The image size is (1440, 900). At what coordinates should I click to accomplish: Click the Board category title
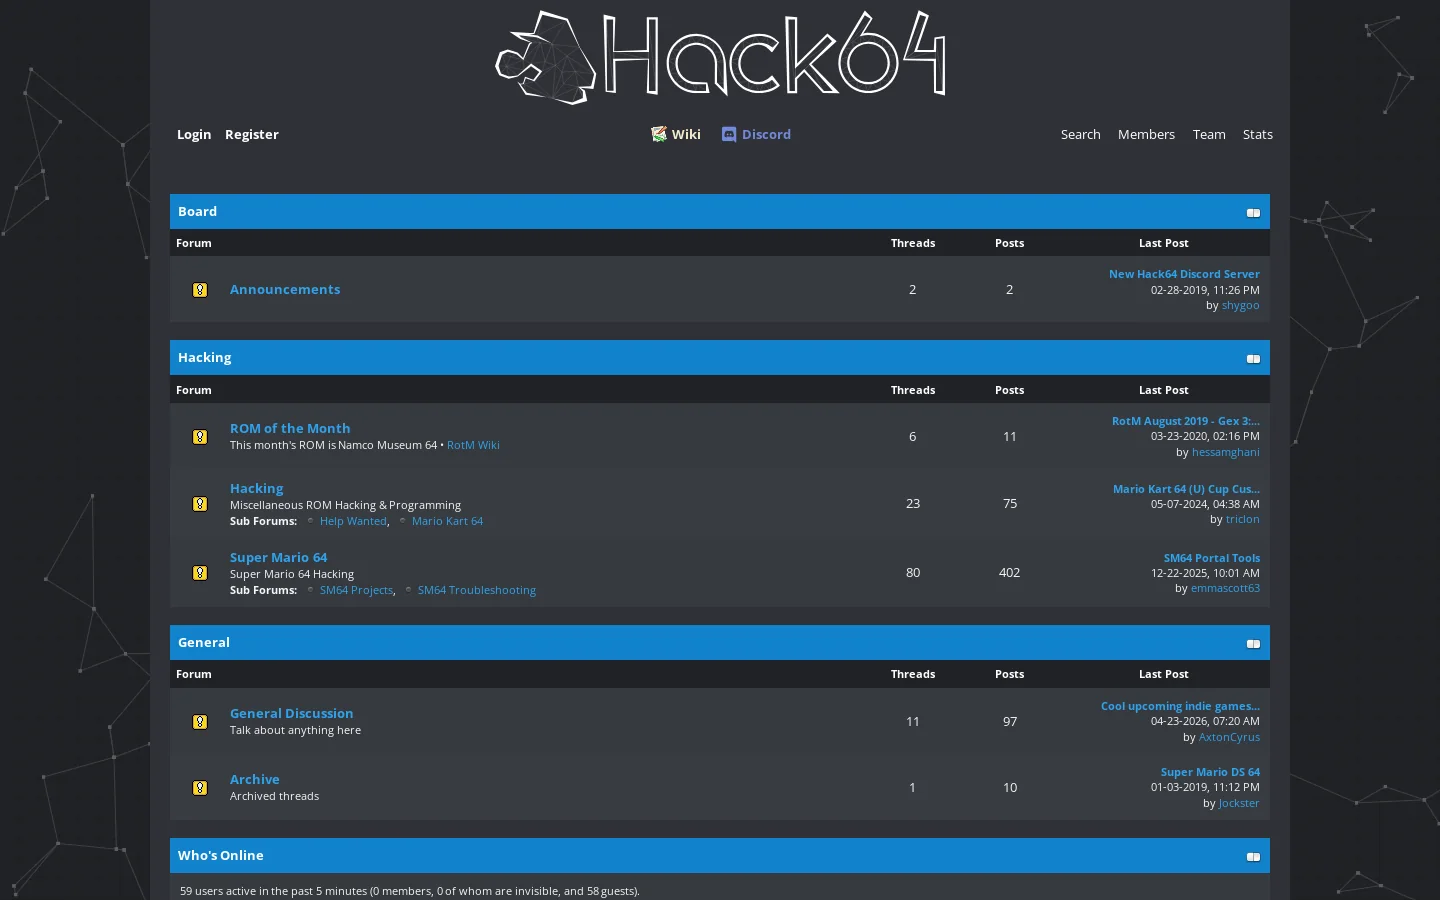click(x=197, y=211)
